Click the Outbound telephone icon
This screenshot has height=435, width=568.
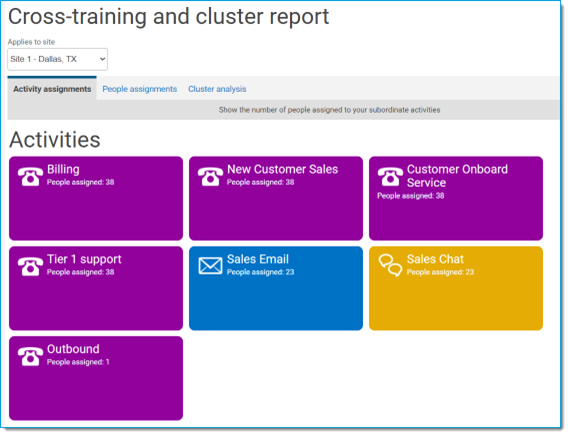pos(30,356)
